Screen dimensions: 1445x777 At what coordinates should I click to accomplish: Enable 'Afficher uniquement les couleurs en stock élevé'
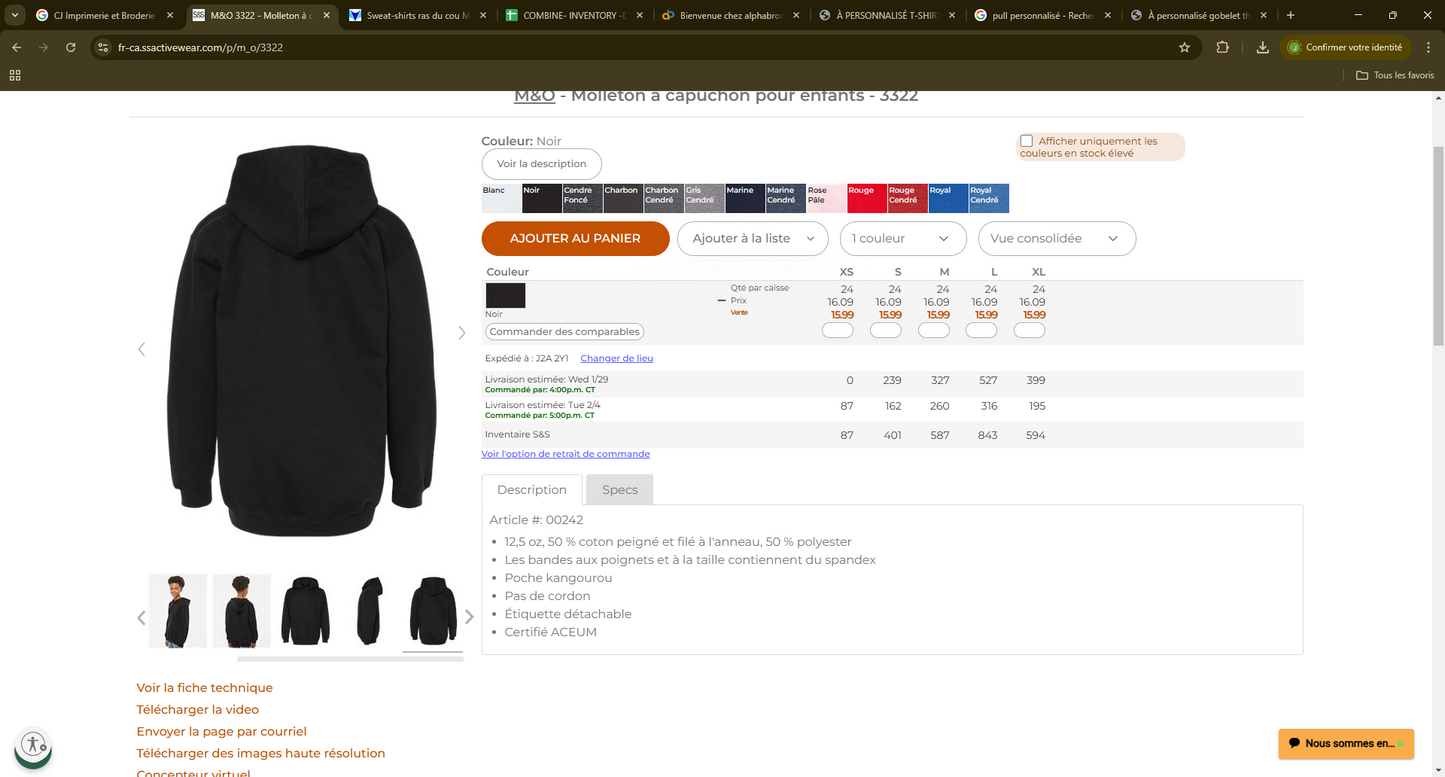coord(1026,141)
